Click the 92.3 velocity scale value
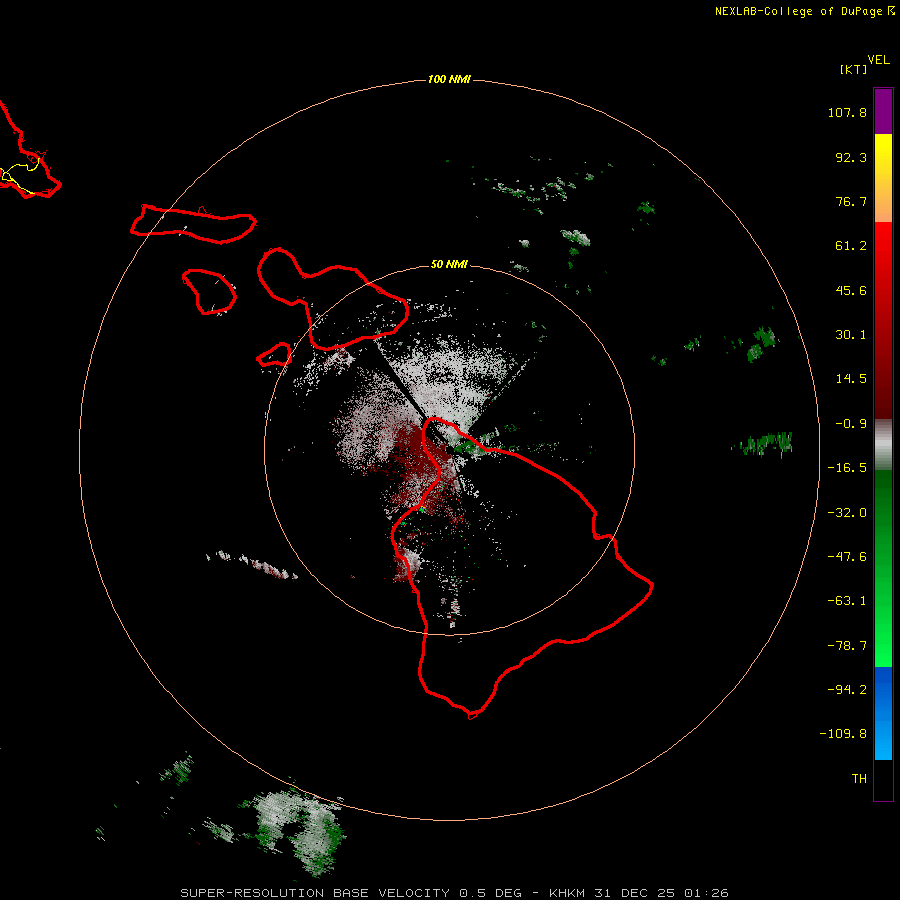 851,157
